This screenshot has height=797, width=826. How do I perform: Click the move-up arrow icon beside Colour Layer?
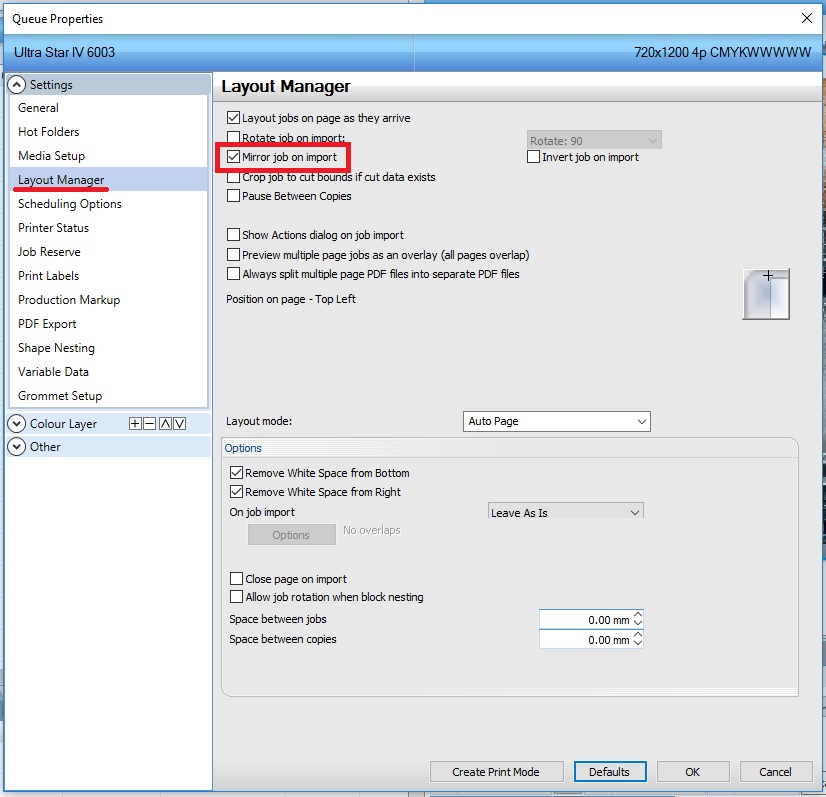pyautogui.click(x=165, y=424)
